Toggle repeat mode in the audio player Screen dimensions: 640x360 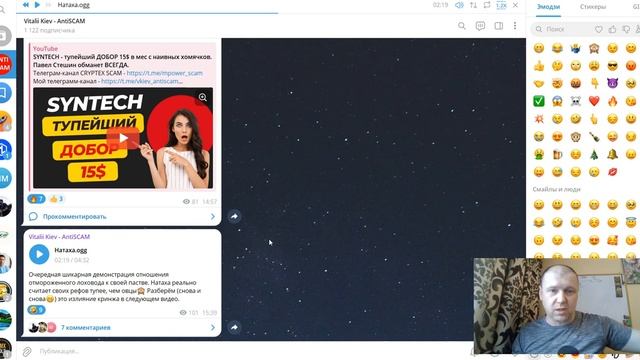click(x=487, y=5)
